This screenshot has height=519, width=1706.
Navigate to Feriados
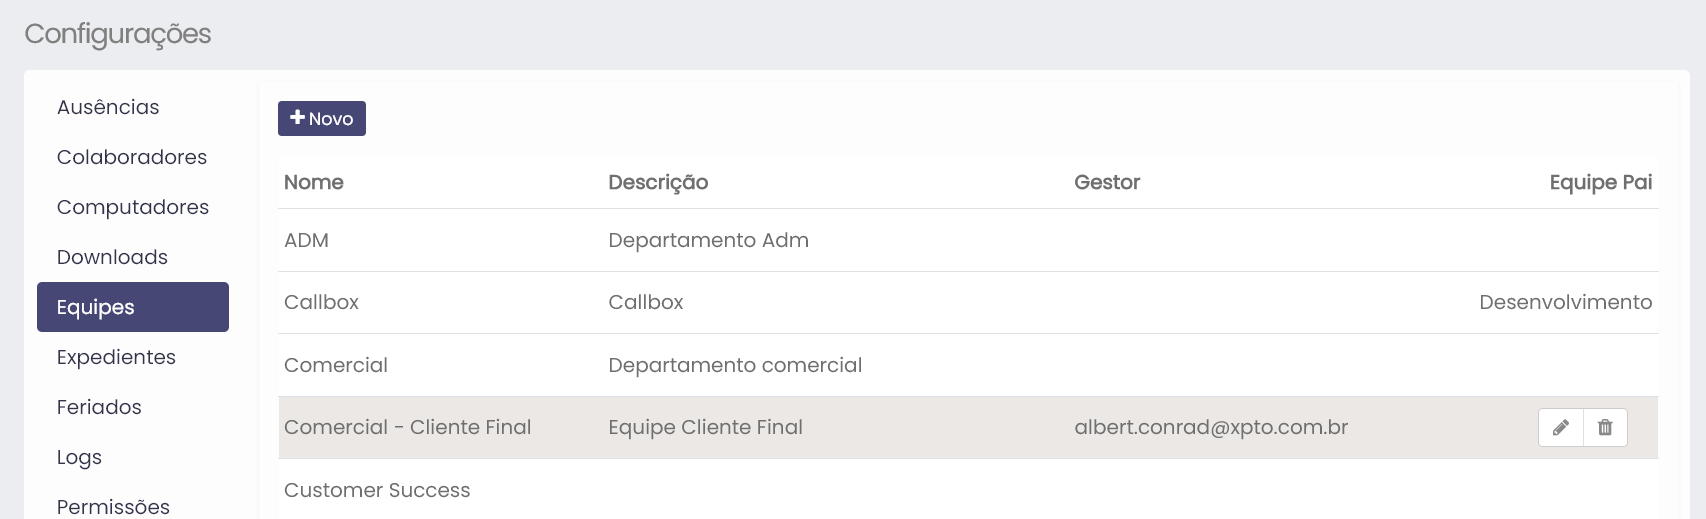[99, 407]
